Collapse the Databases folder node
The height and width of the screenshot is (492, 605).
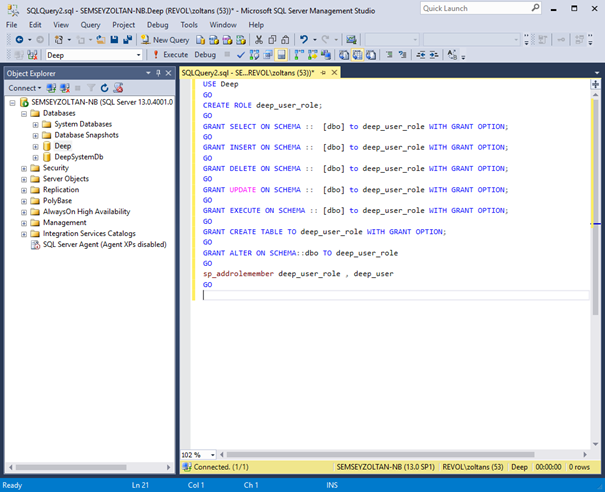tap(23, 113)
